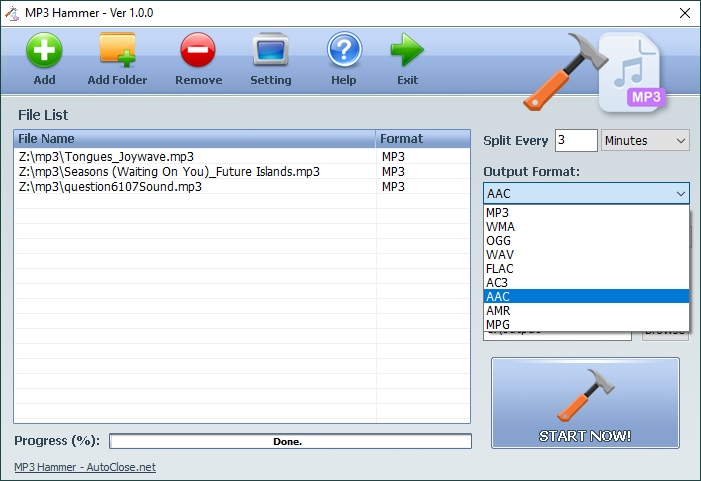701x481 pixels.
Task: Open the MP3 Hammer - AutoClose.net link
Action: (x=85, y=467)
